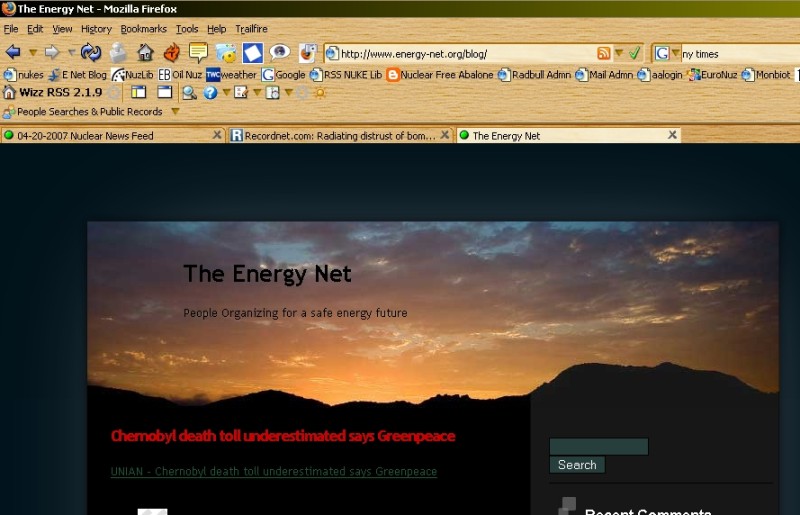Open the dropdown next to the Wizz RSS help icon
This screenshot has height=515, width=800.
(226, 92)
